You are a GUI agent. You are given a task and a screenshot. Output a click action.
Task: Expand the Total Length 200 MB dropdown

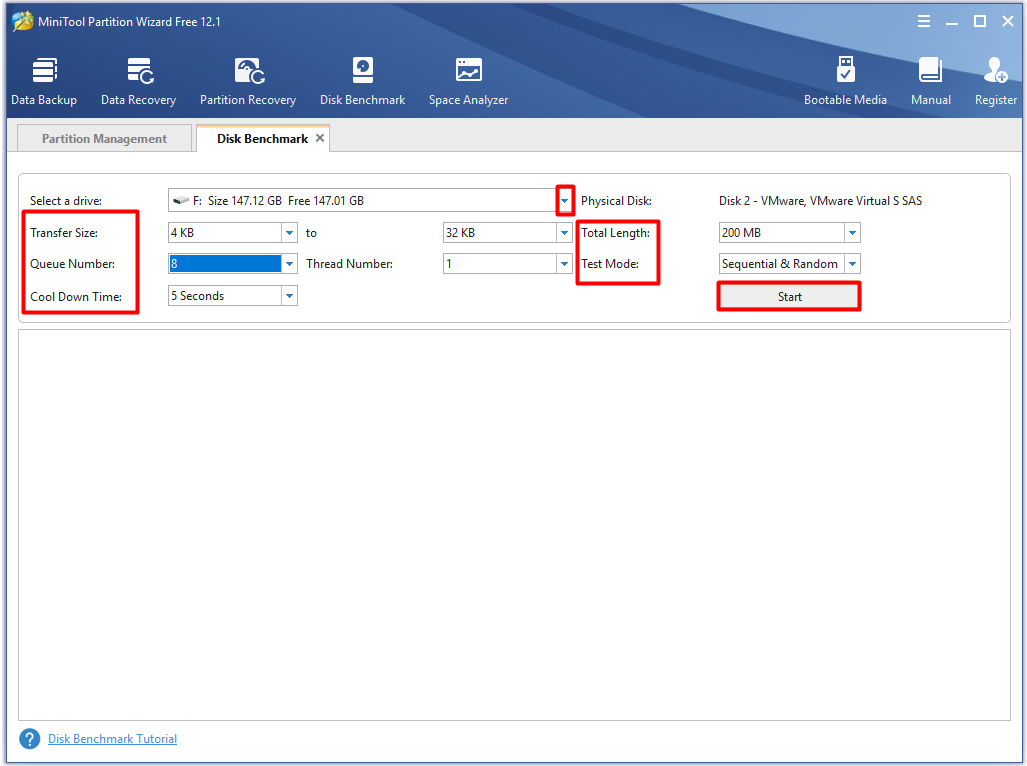click(x=852, y=232)
